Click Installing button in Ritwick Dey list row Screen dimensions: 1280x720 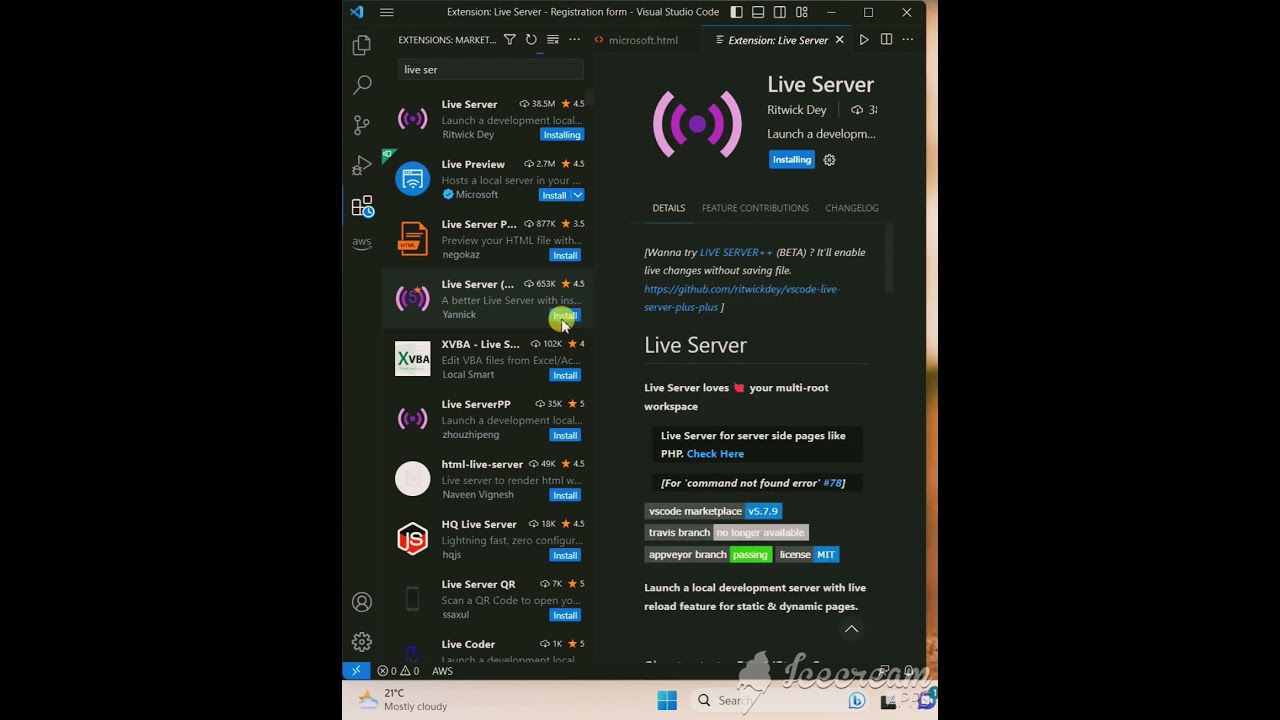562,135
